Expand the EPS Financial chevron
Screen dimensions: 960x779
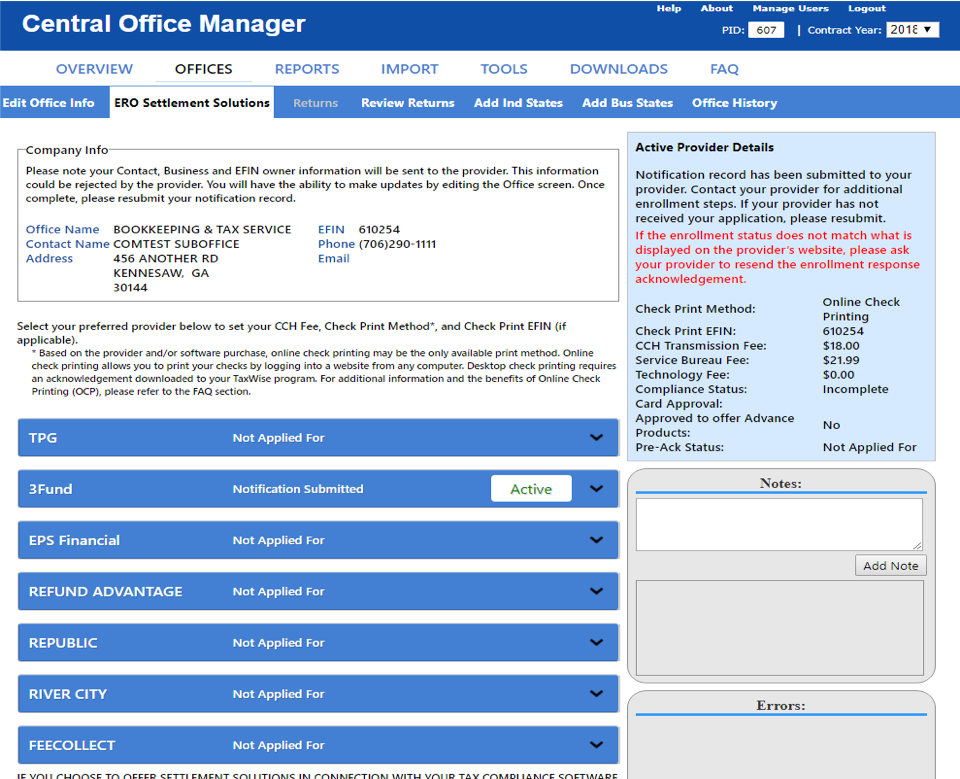(x=596, y=540)
